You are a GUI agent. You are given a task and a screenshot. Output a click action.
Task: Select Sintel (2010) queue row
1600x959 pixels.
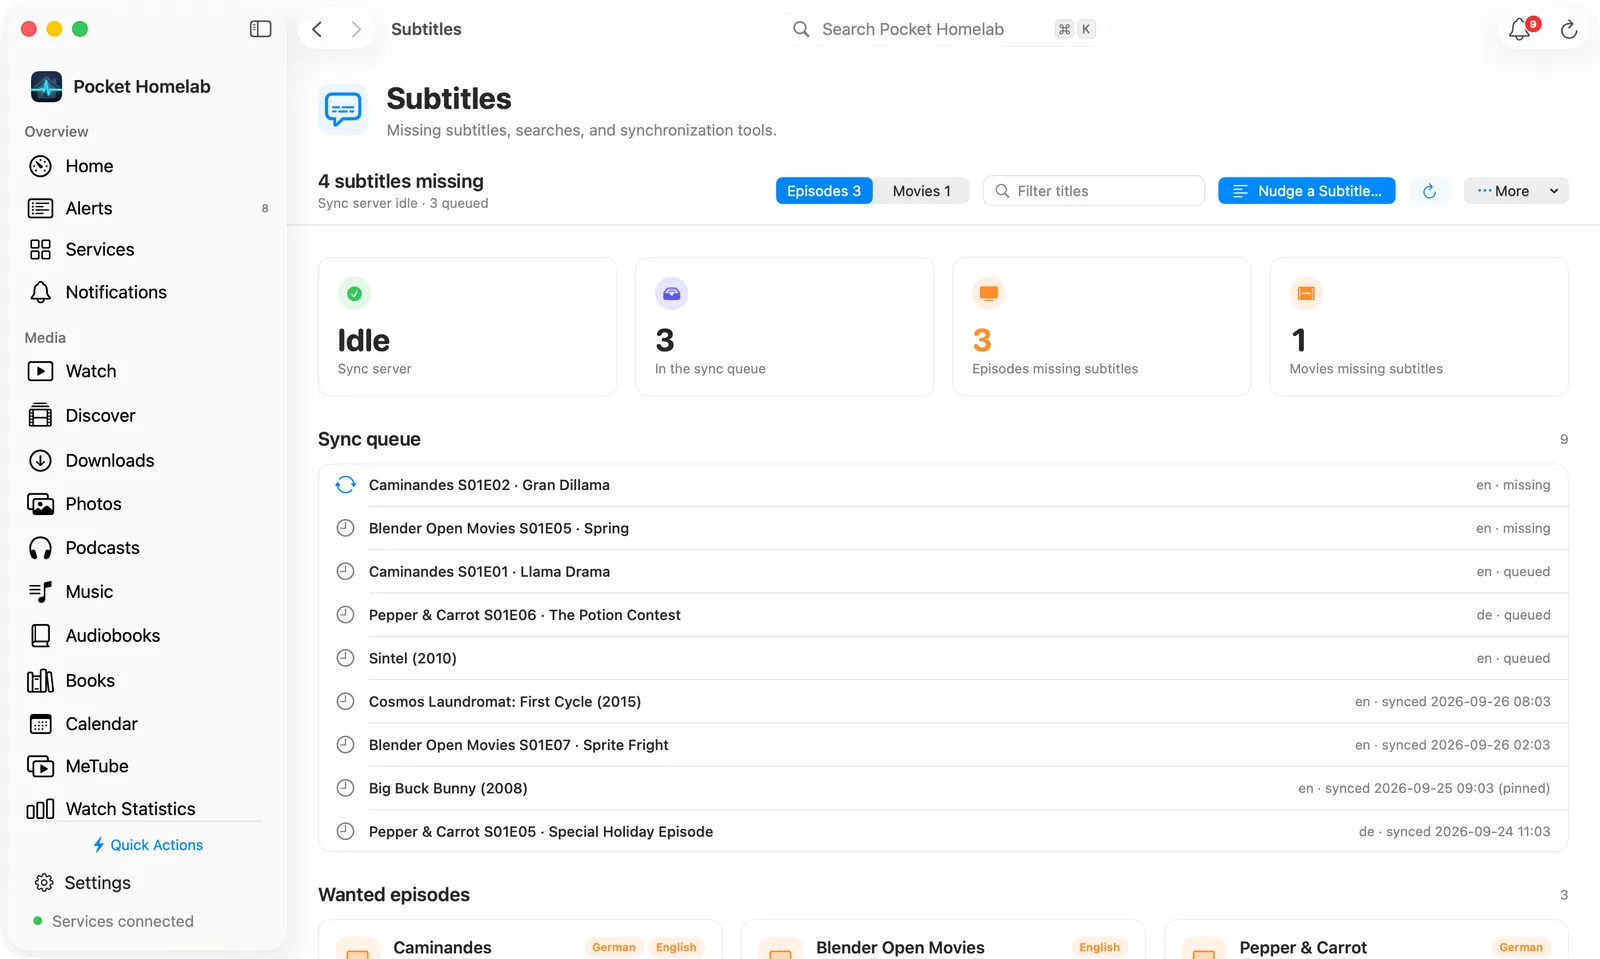pyautogui.click(x=943, y=658)
